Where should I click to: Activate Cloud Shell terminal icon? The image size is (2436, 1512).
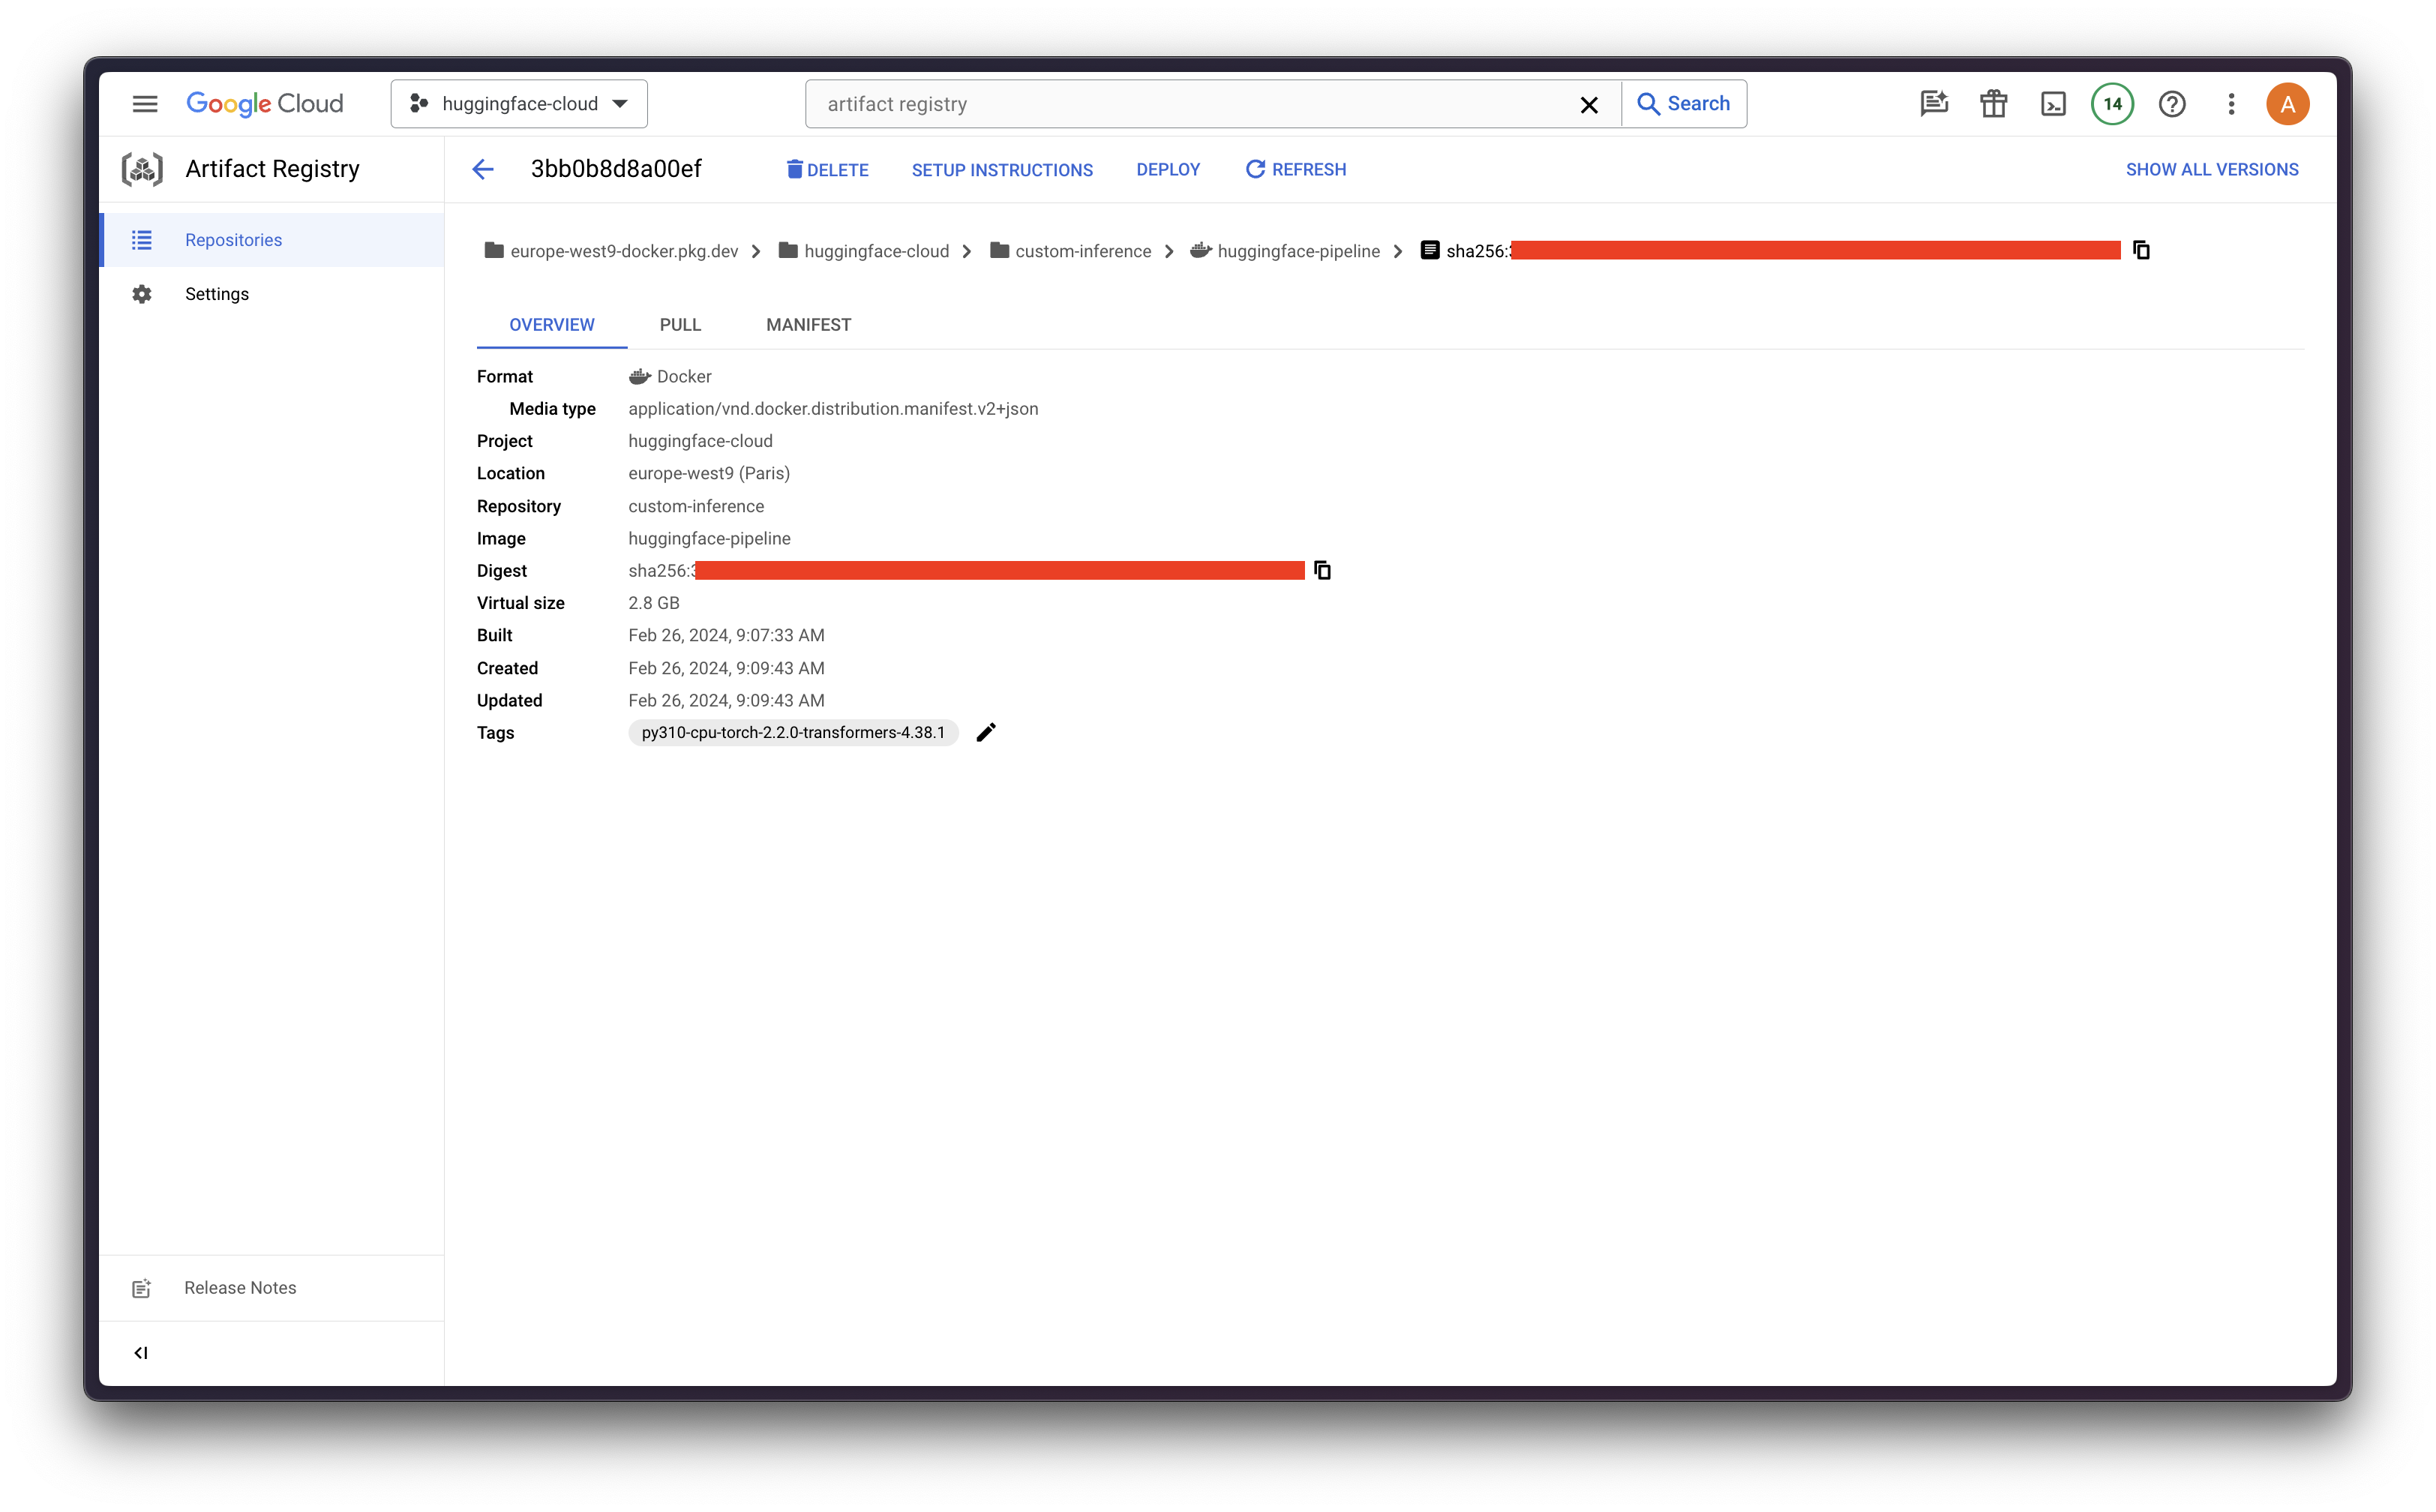click(x=2053, y=104)
